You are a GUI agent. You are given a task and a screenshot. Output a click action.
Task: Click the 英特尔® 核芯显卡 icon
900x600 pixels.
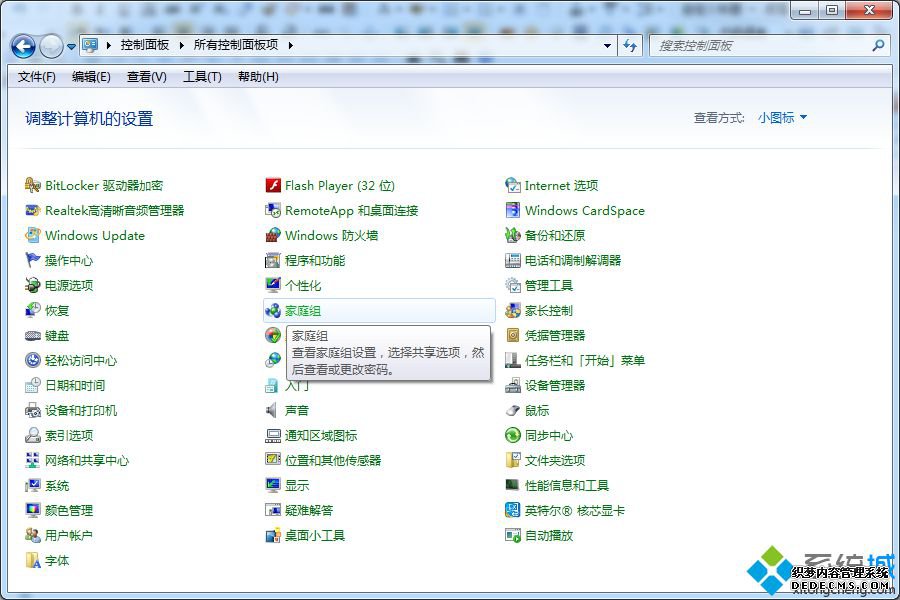[513, 510]
